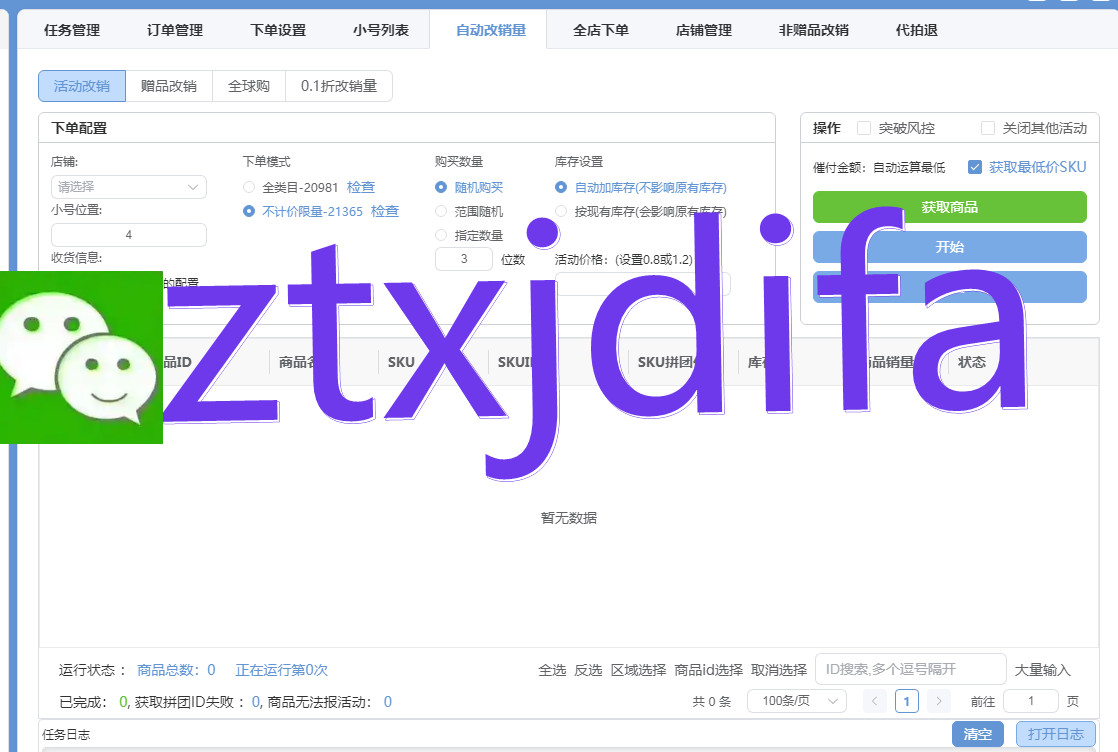Open the 店铺 请选择 dropdown

click(x=128, y=187)
